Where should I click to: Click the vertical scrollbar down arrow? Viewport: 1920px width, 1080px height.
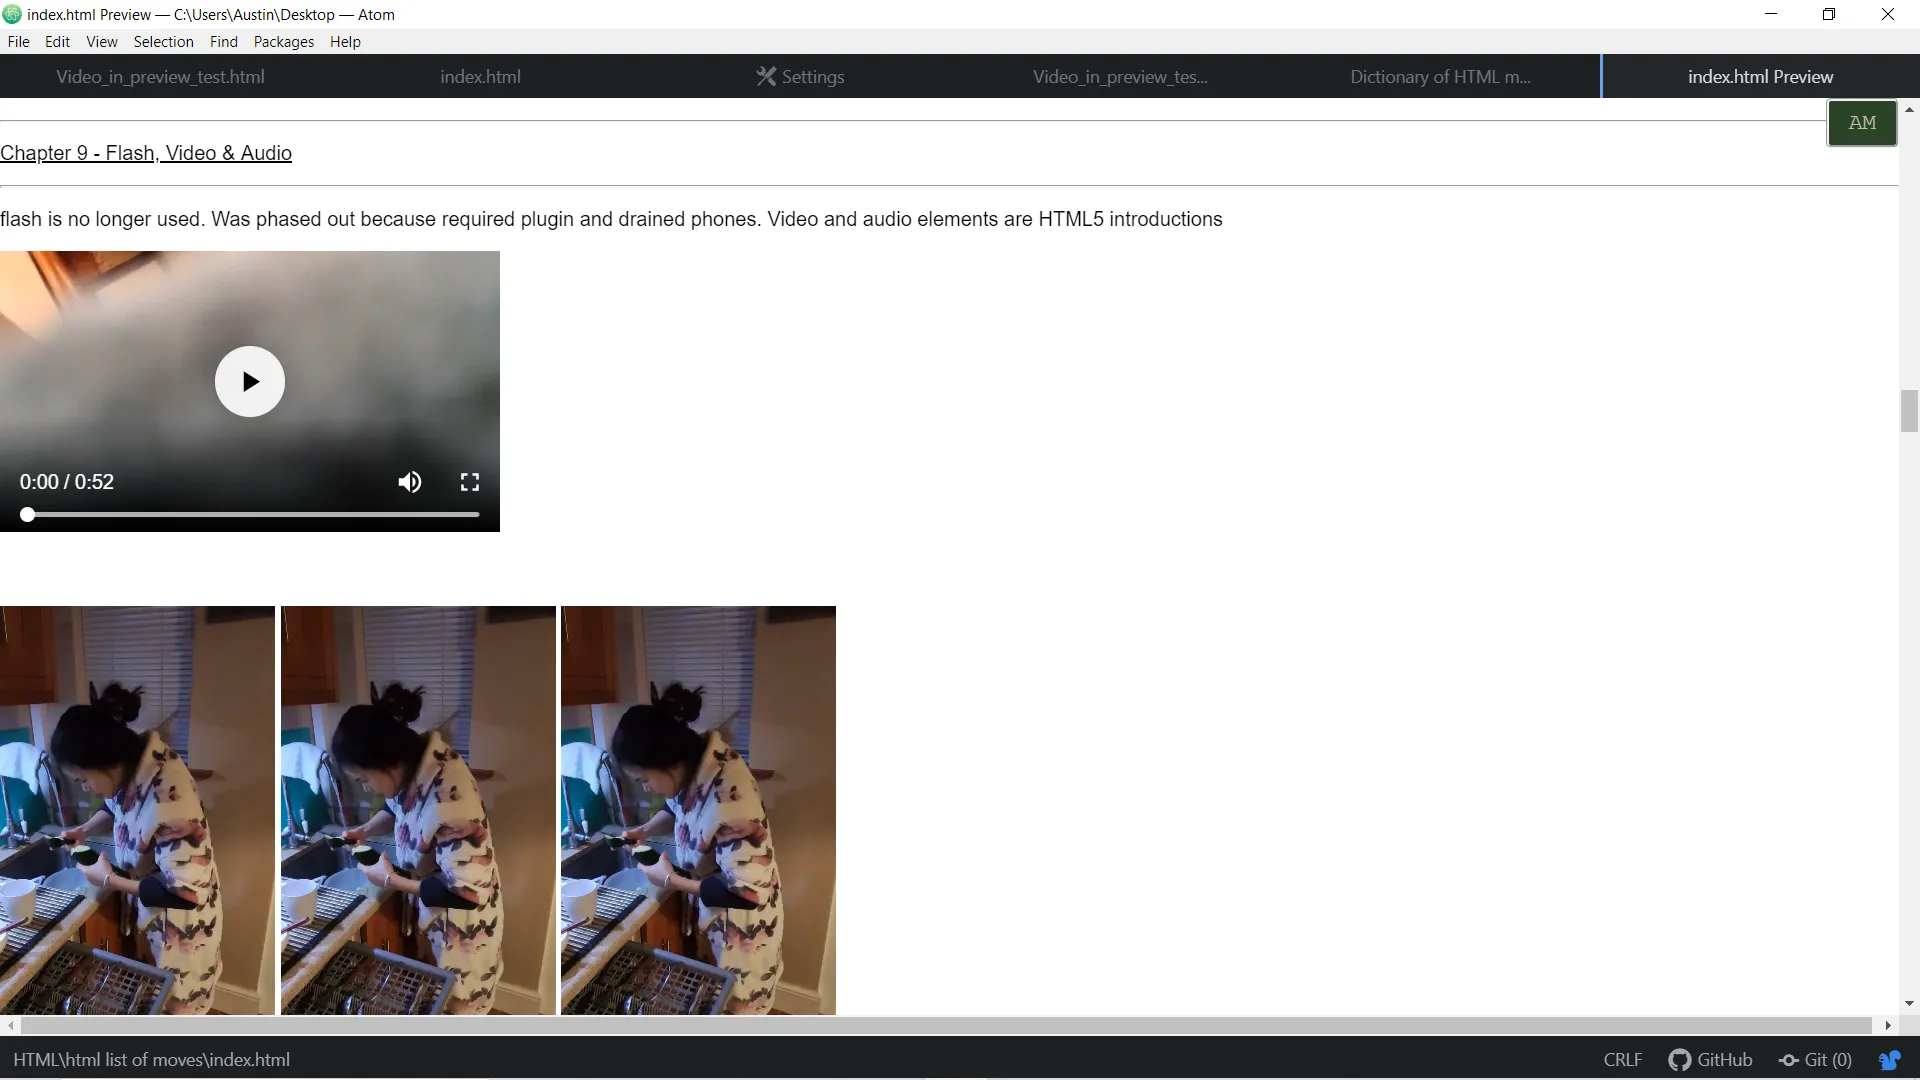point(1909,1003)
